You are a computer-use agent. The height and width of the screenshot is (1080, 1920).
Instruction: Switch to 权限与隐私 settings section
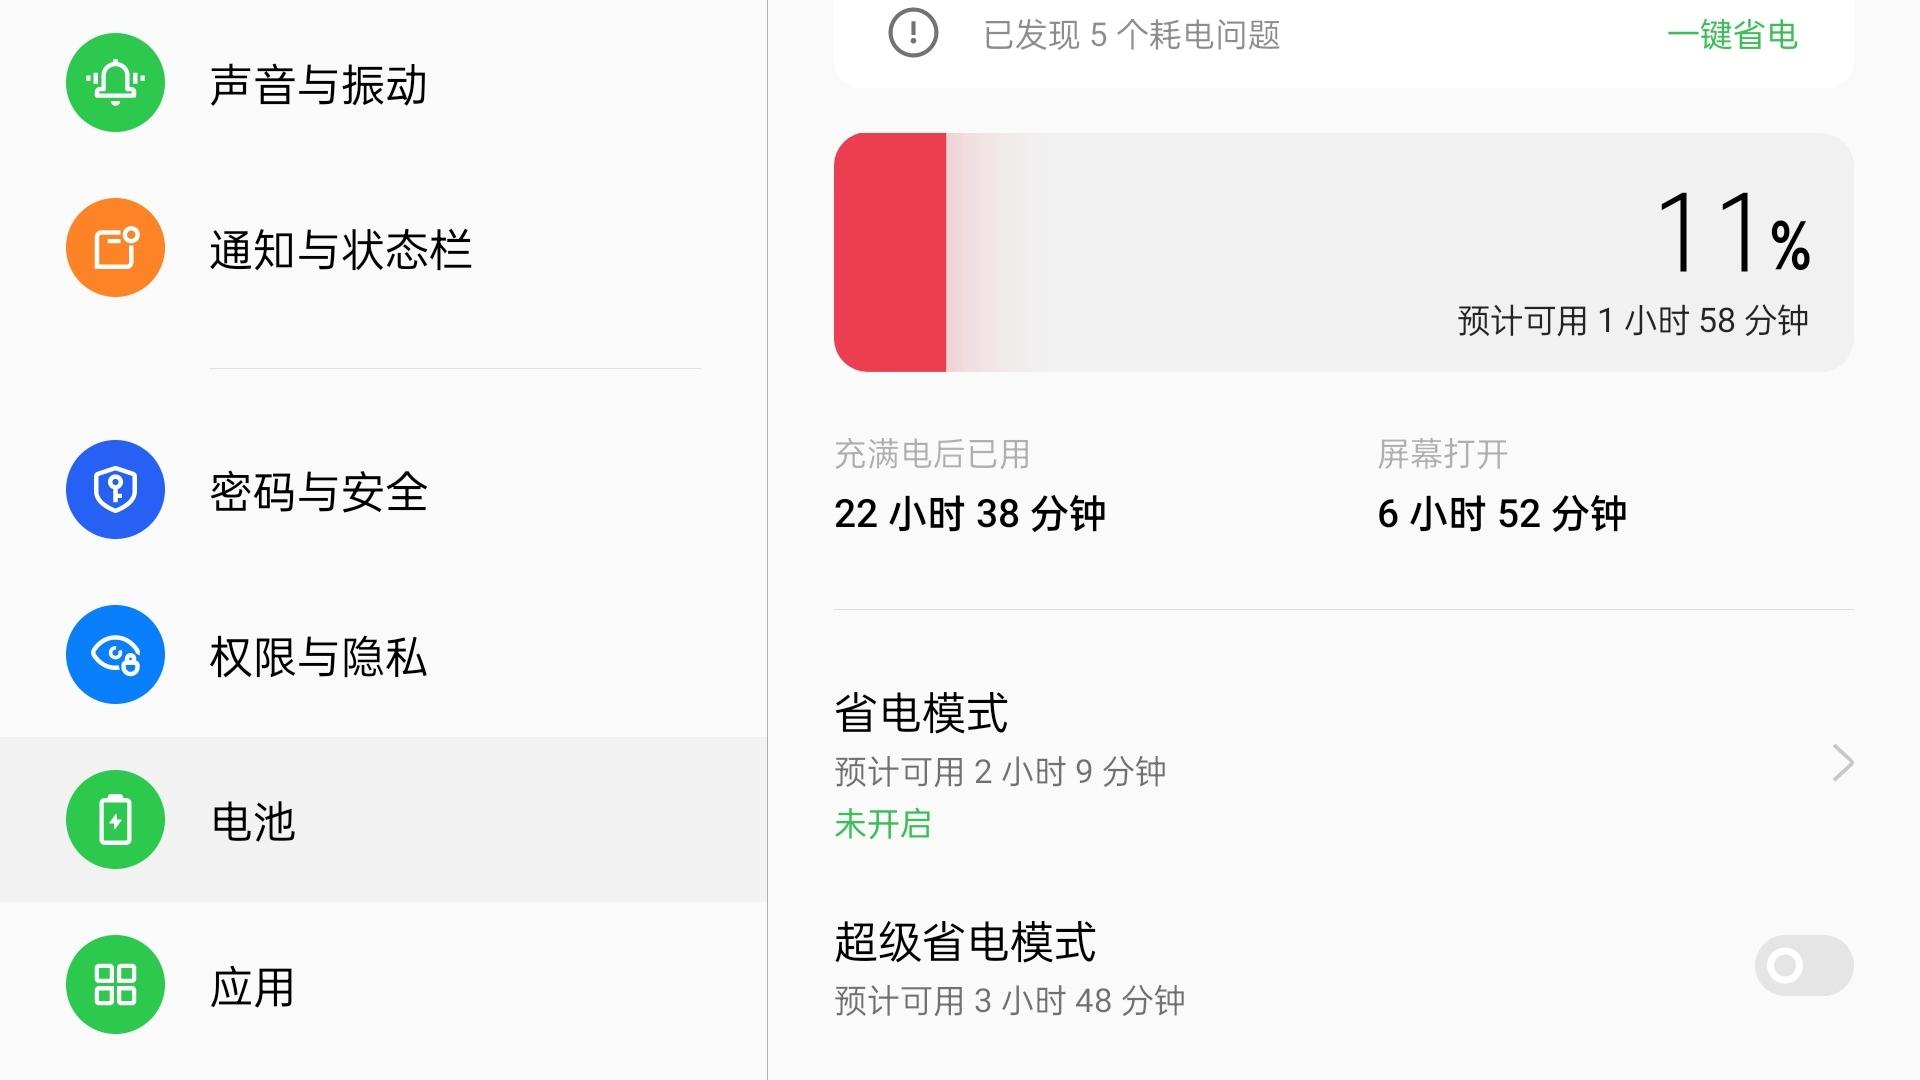(x=318, y=655)
